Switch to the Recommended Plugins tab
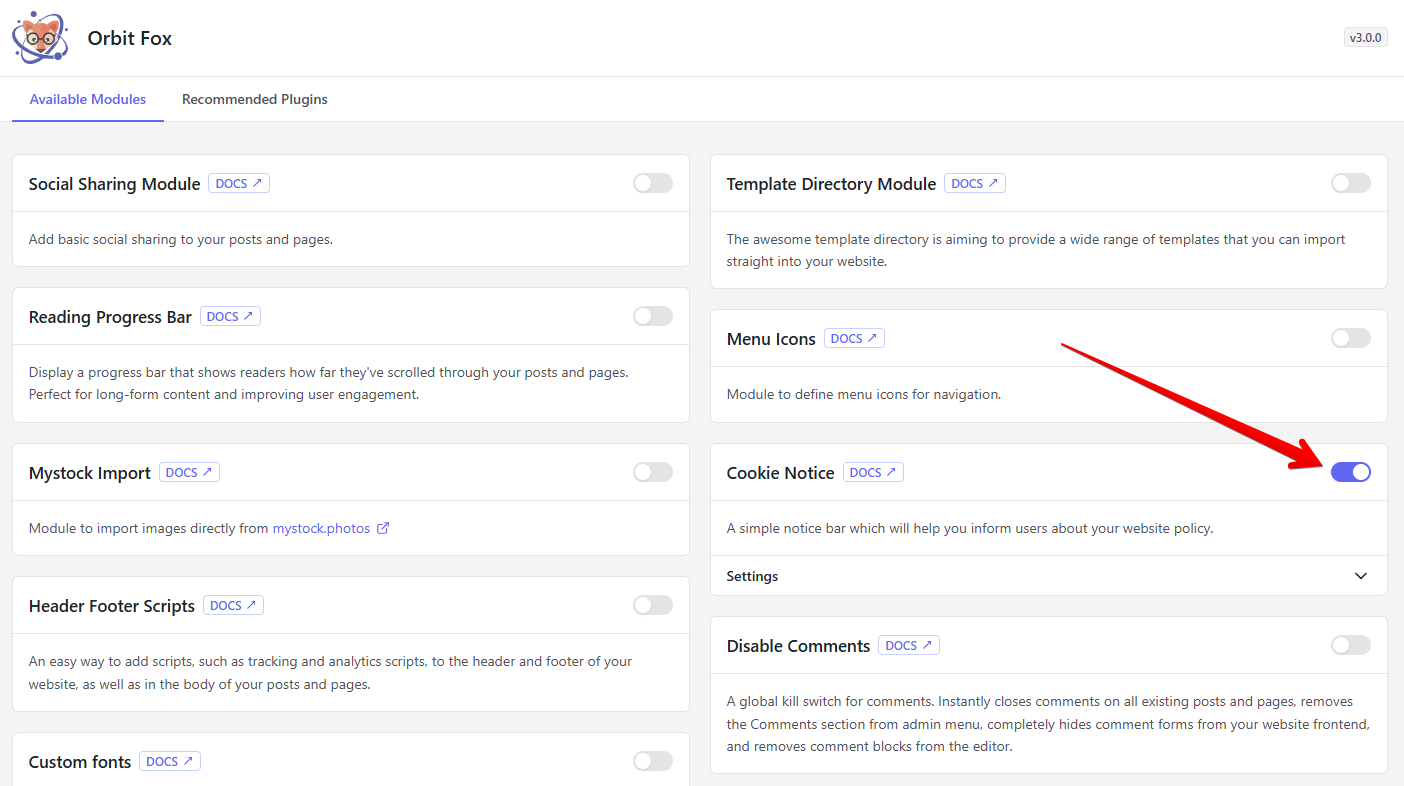1404x786 pixels. 254,99
